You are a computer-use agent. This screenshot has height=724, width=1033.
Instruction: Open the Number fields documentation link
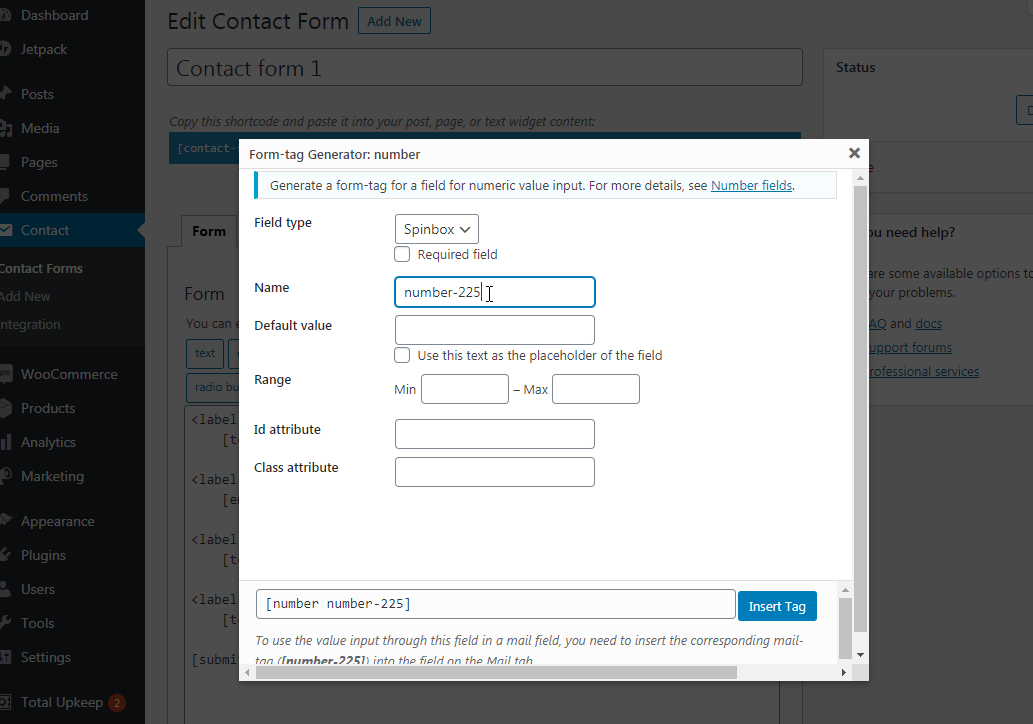[751, 185]
